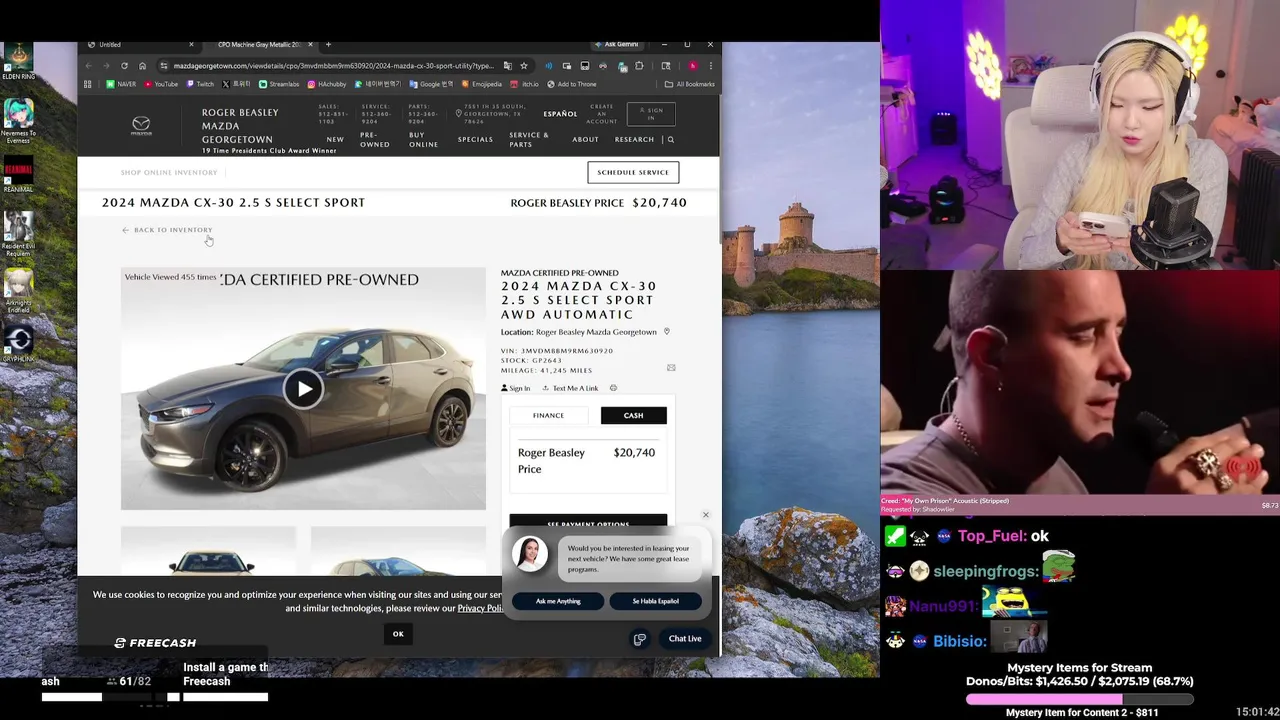Open the Chrome extensions puzzle icon
1280x720 pixels.
tap(639, 66)
